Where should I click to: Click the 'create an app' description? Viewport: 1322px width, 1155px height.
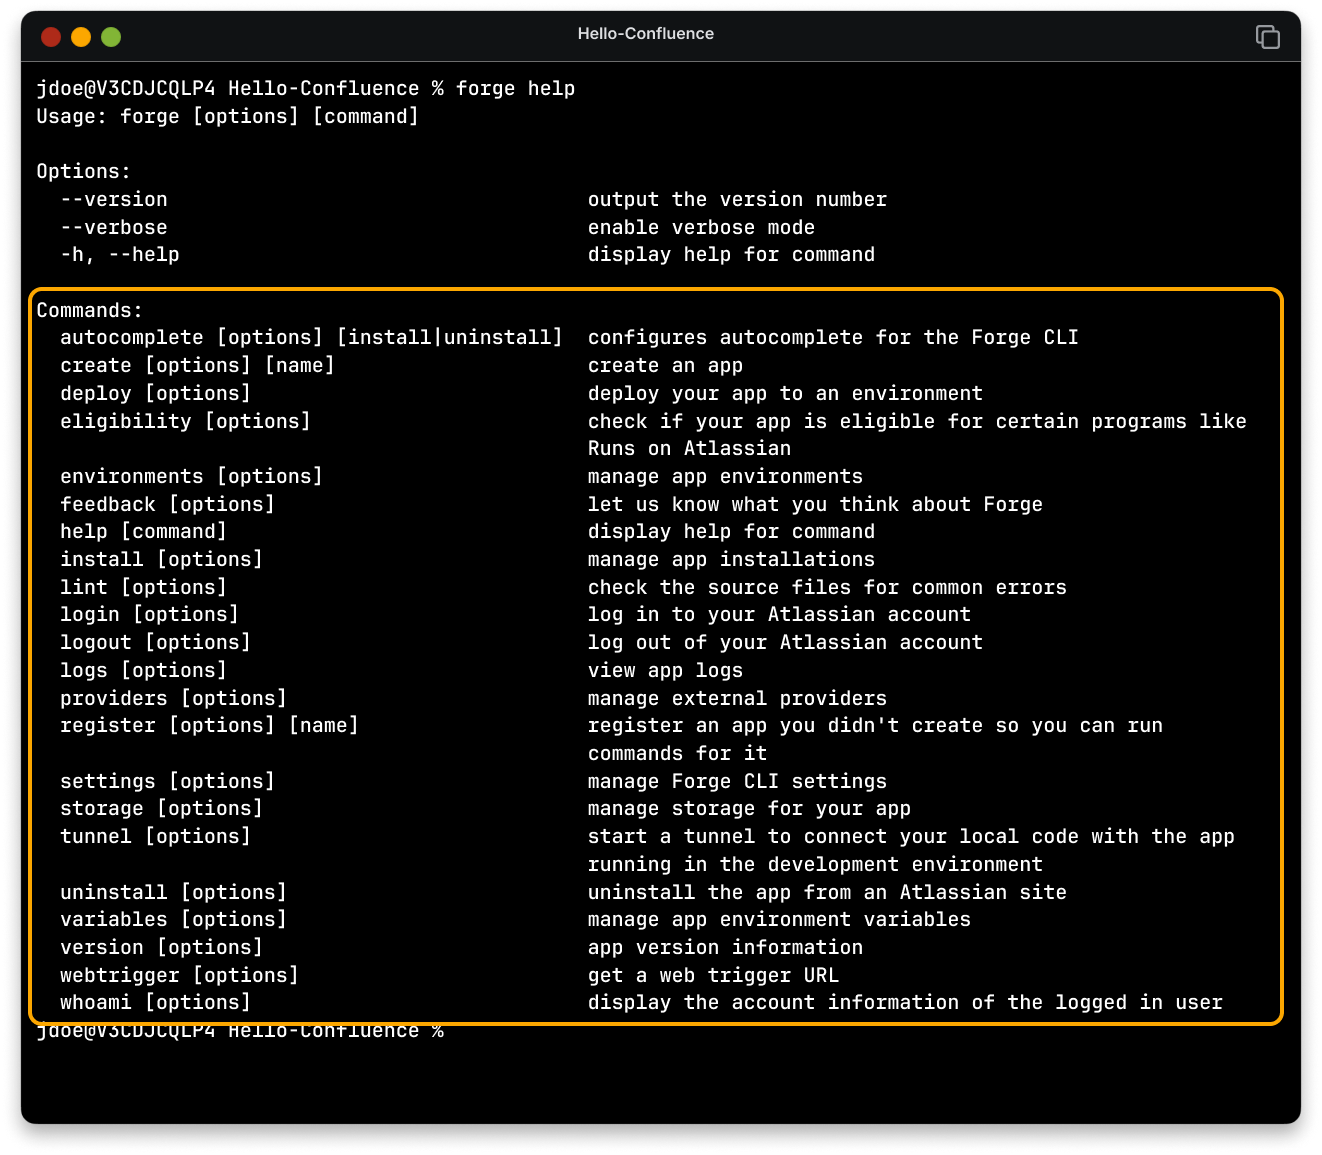coord(665,365)
